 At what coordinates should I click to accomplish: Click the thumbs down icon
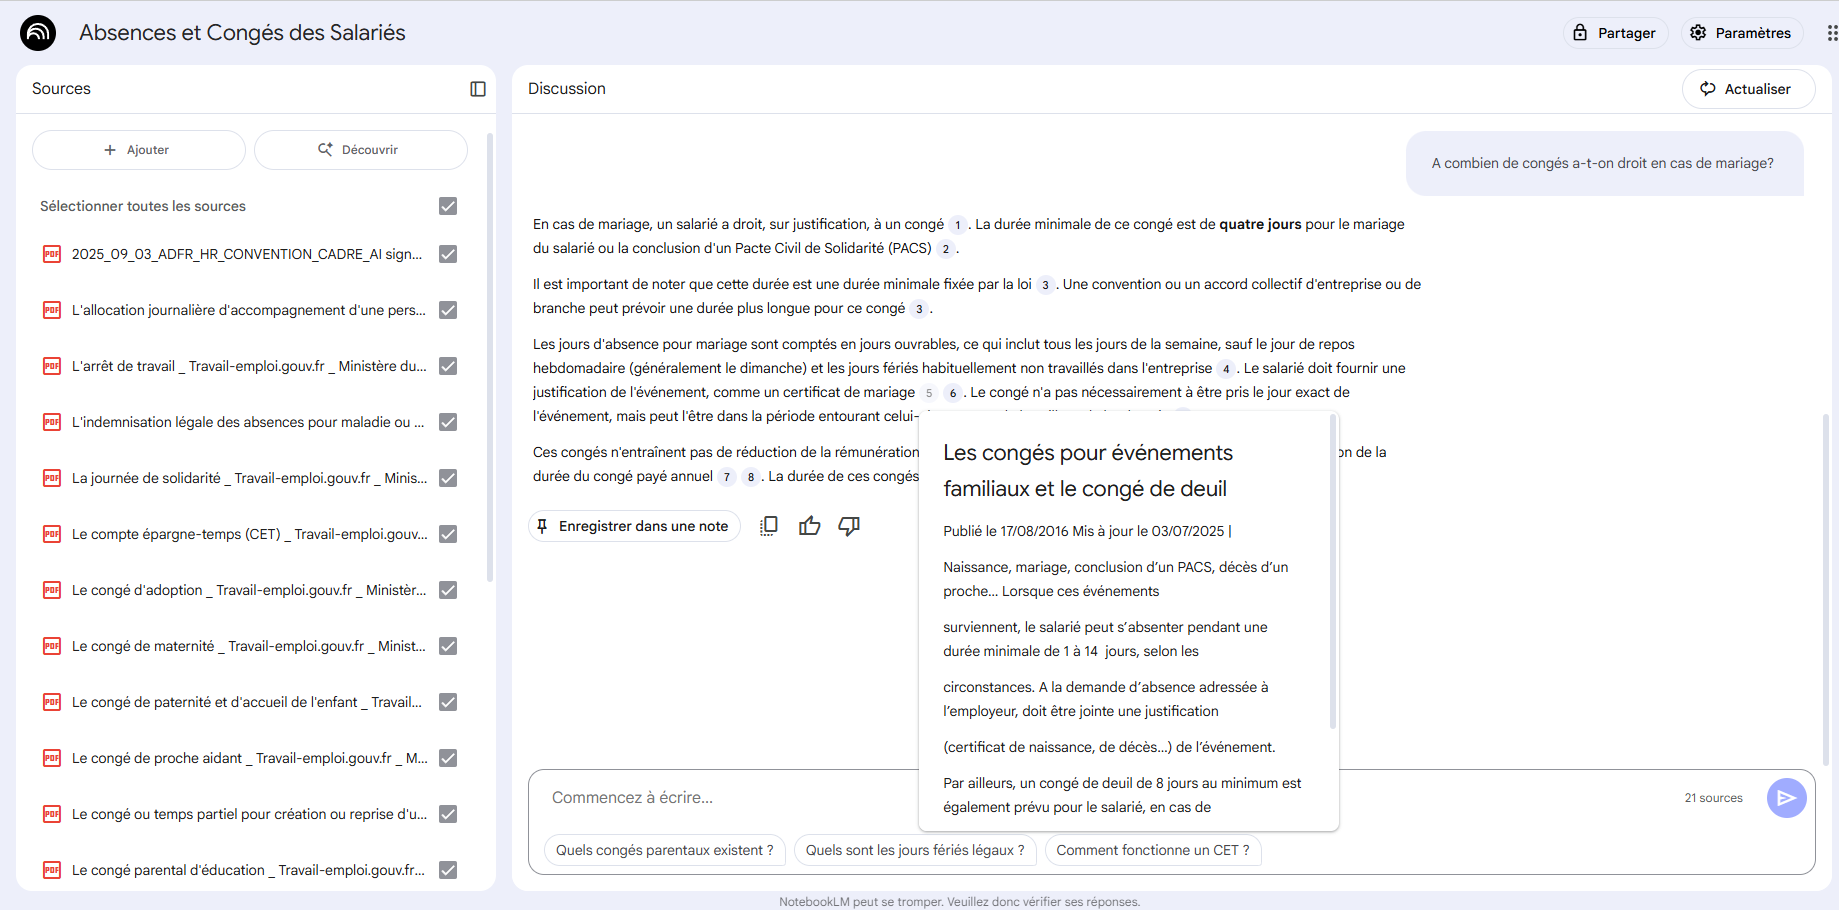point(849,526)
